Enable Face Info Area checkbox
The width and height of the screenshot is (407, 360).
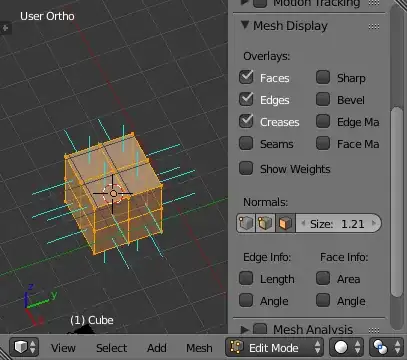[323, 278]
